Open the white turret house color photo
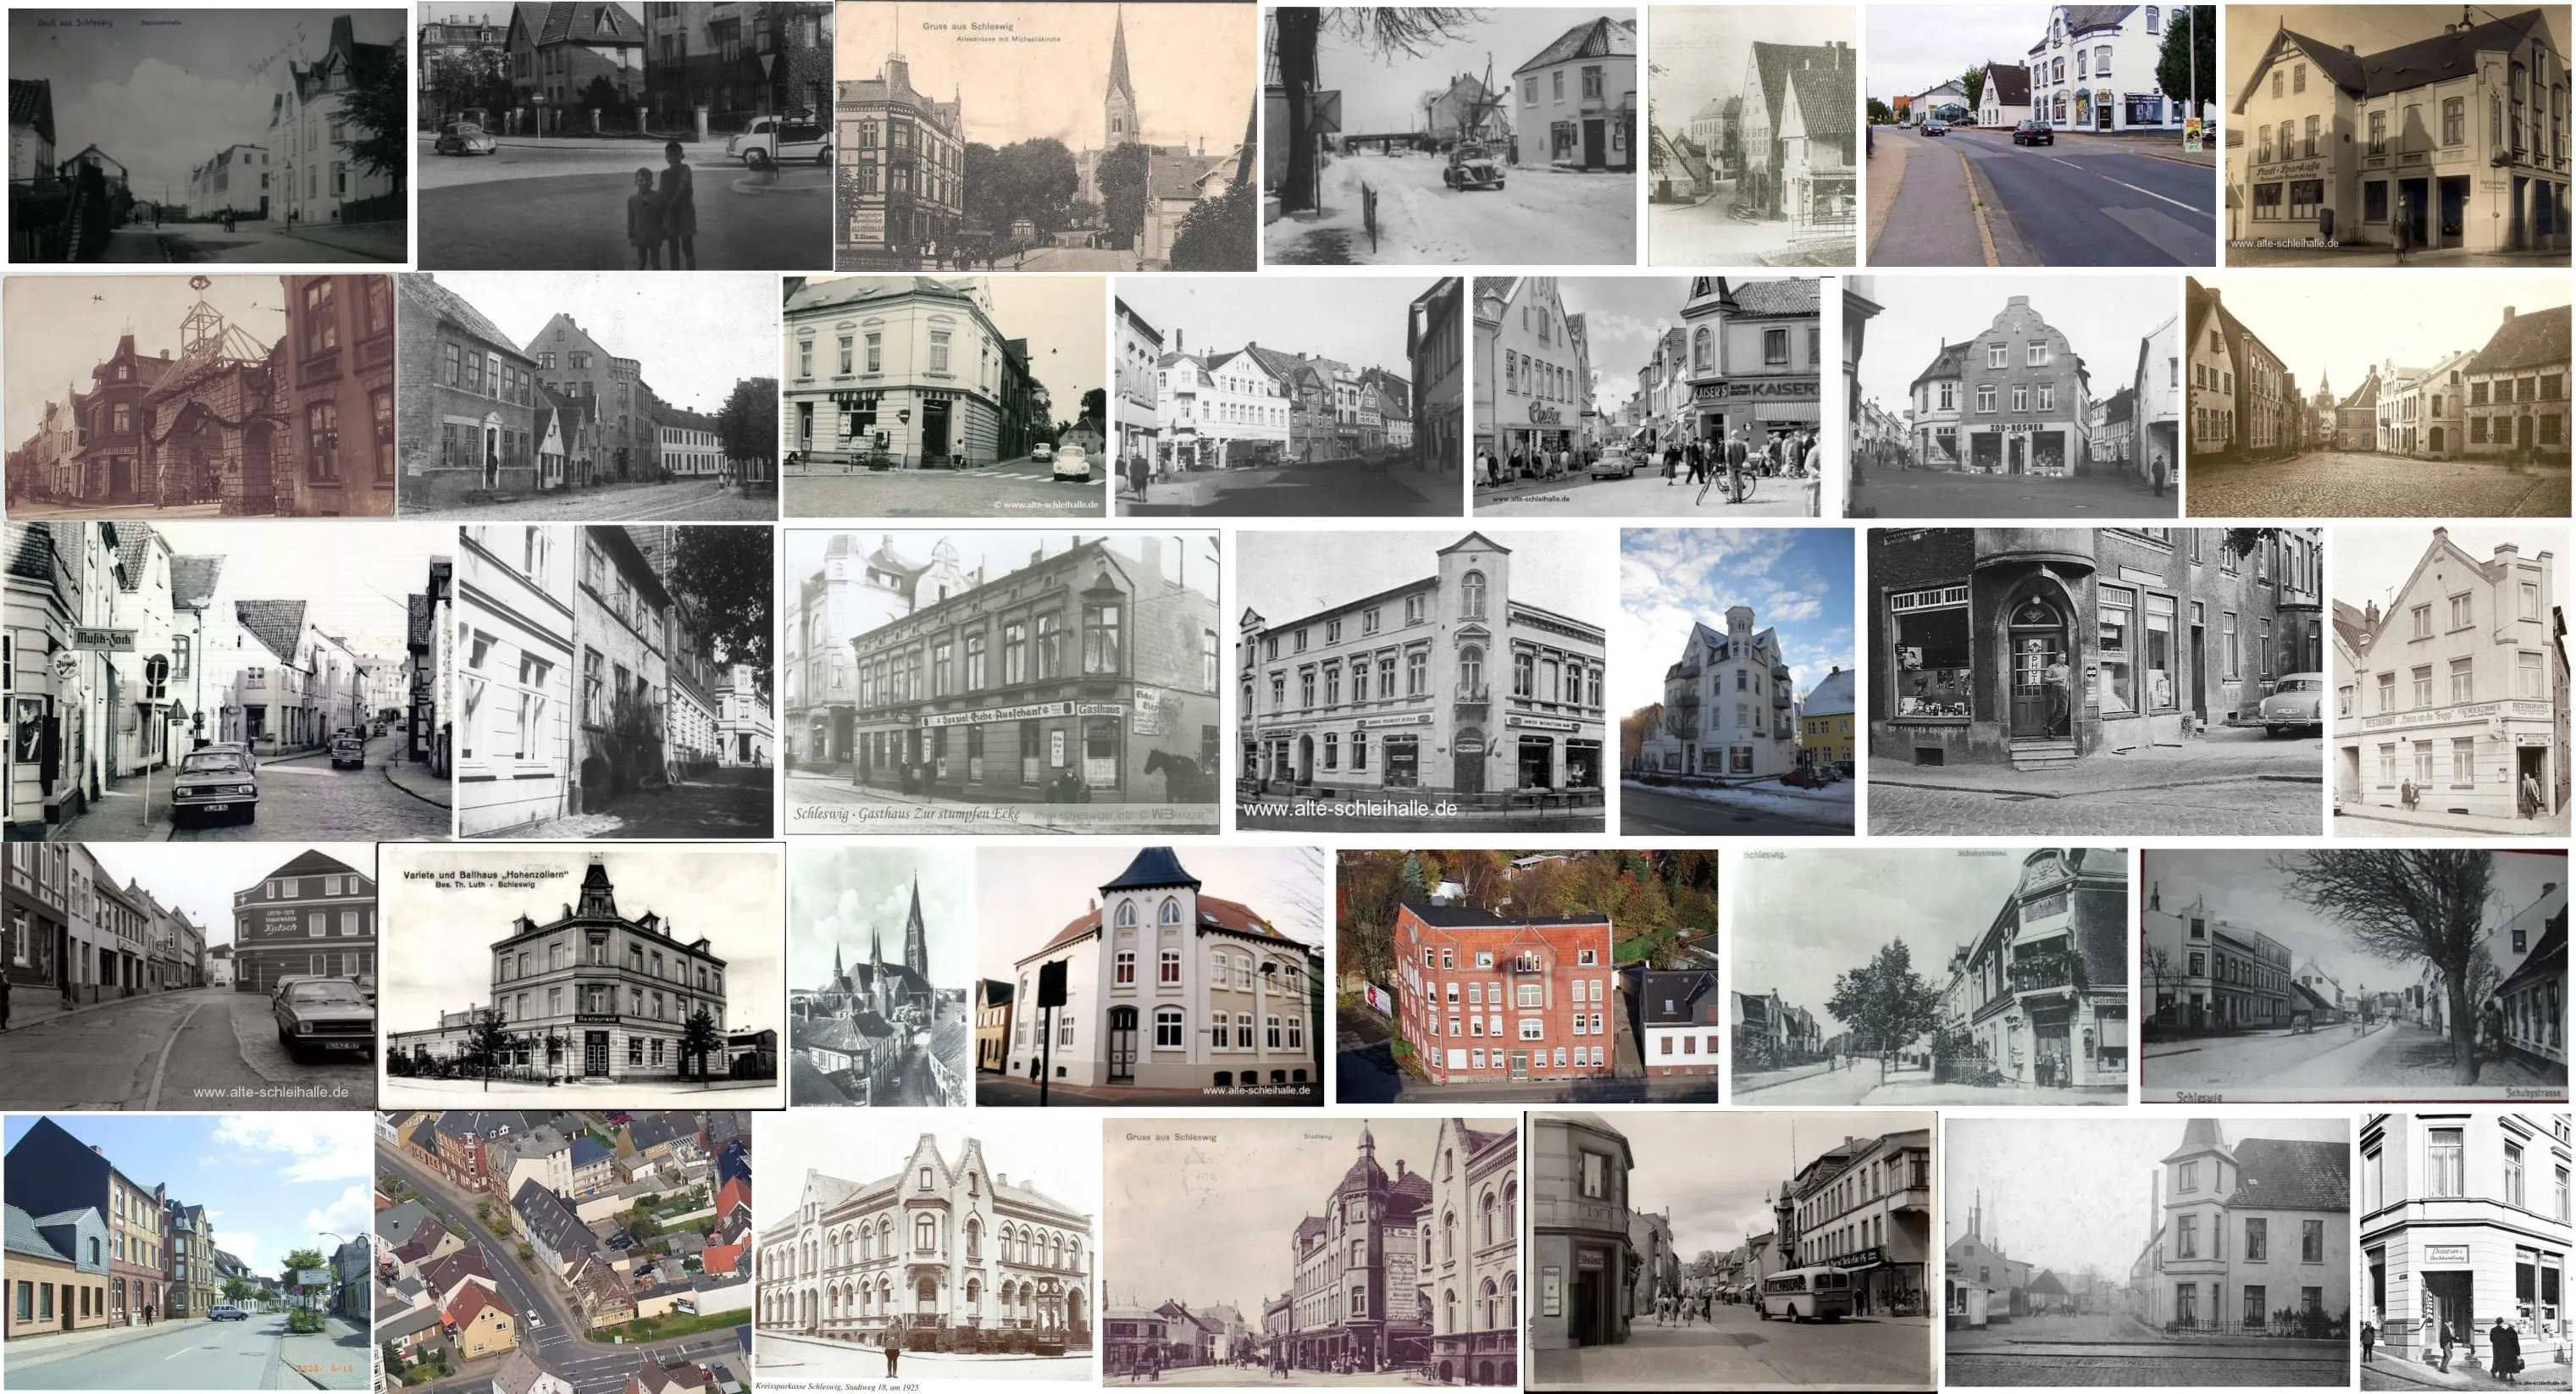The image size is (2576, 1394). click(x=1149, y=976)
